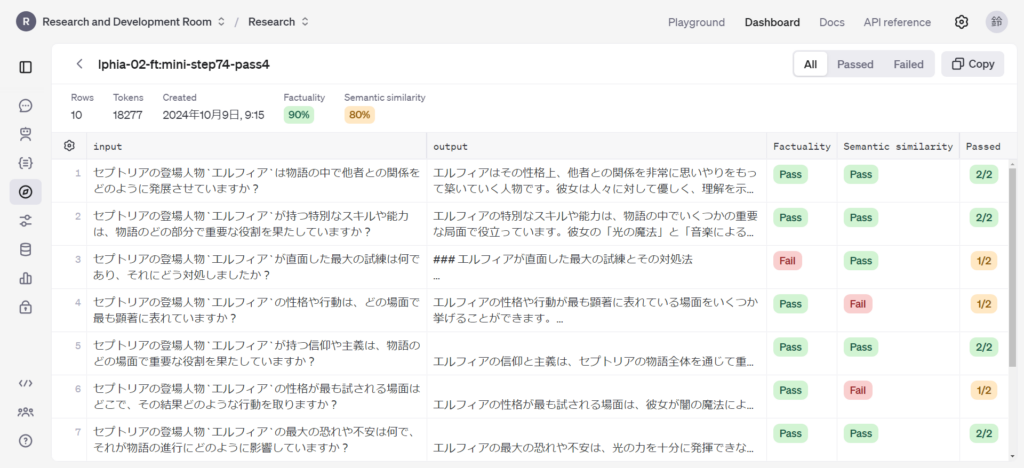Open the Fine-tuning sliders icon
The width and height of the screenshot is (1024, 468).
coord(25,221)
